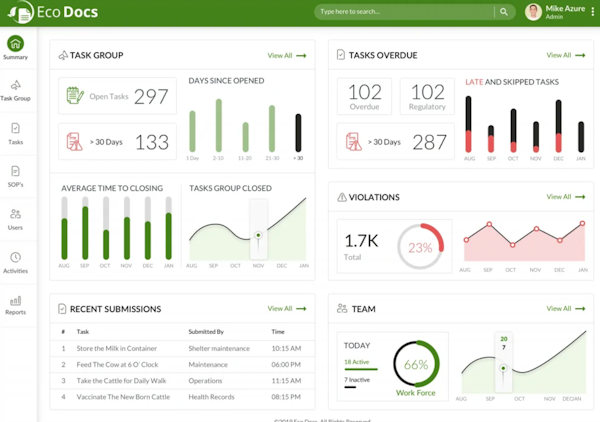Open Reports chart icon in sidebar
This screenshot has height=422, width=600.
coord(15,301)
